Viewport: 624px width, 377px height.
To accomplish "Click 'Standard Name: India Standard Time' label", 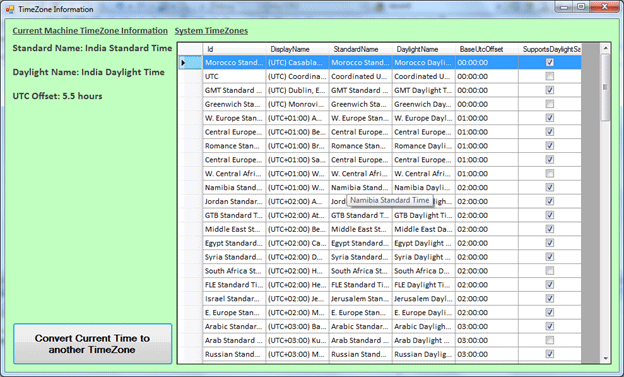I will click(x=92, y=48).
